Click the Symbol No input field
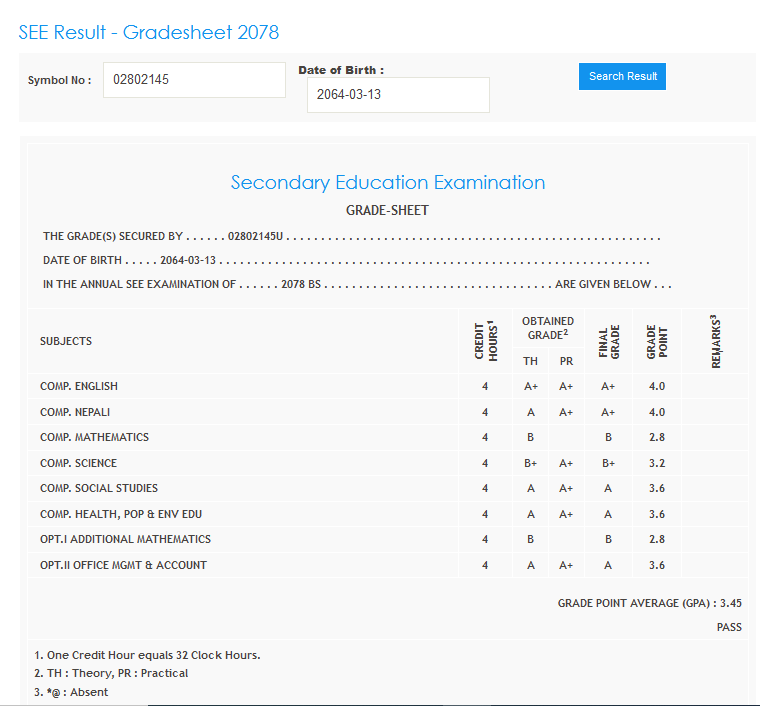The height and width of the screenshot is (706, 760). coord(194,80)
